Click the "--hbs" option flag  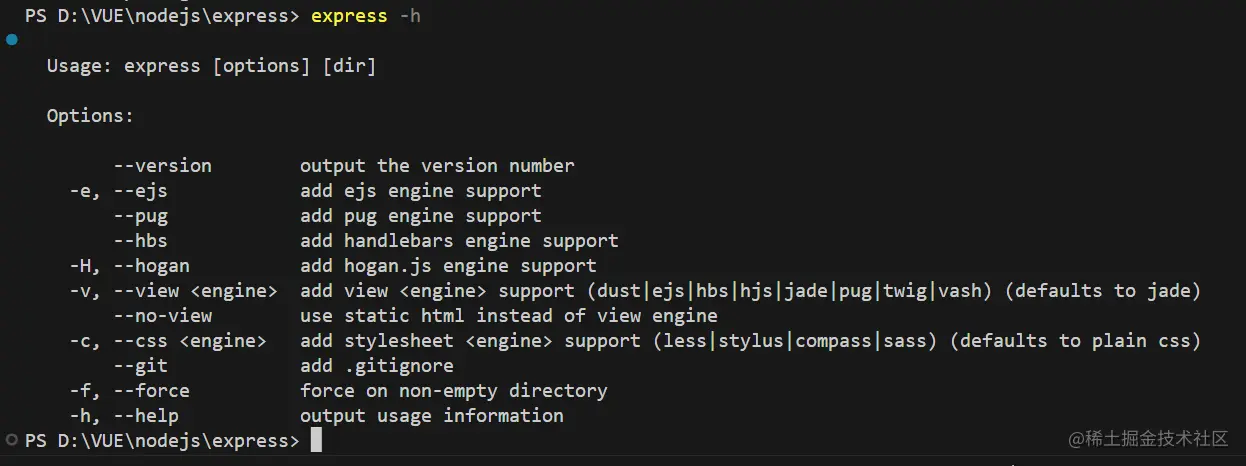click(x=140, y=241)
